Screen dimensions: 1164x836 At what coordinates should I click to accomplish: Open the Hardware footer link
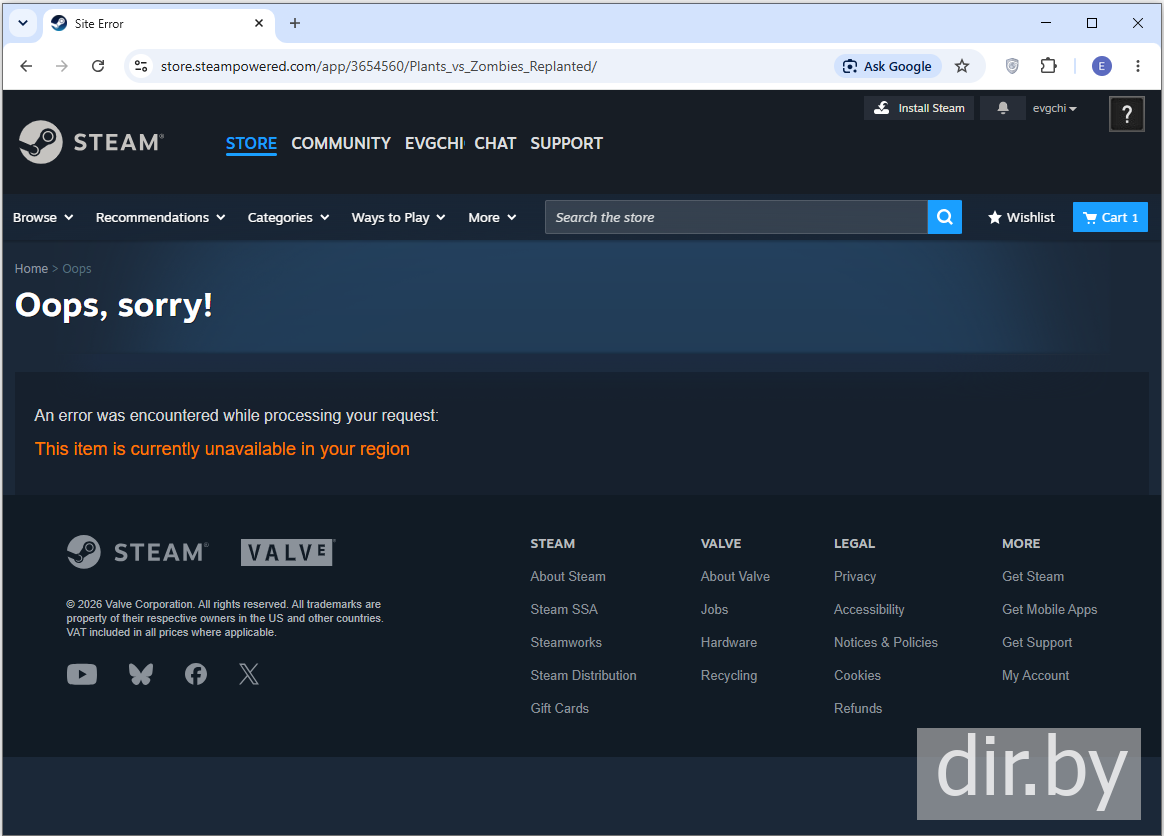tap(729, 642)
